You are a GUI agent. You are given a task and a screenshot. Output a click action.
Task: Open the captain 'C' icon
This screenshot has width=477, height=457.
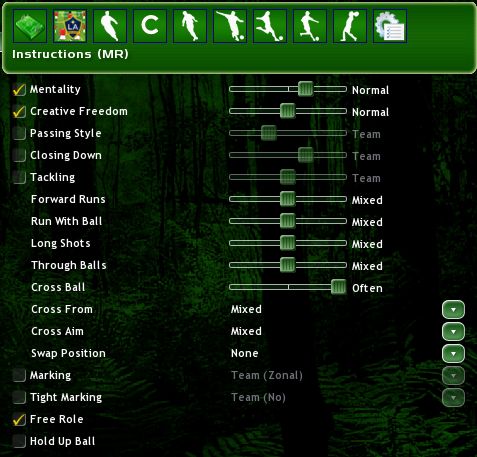pyautogui.click(x=150, y=26)
